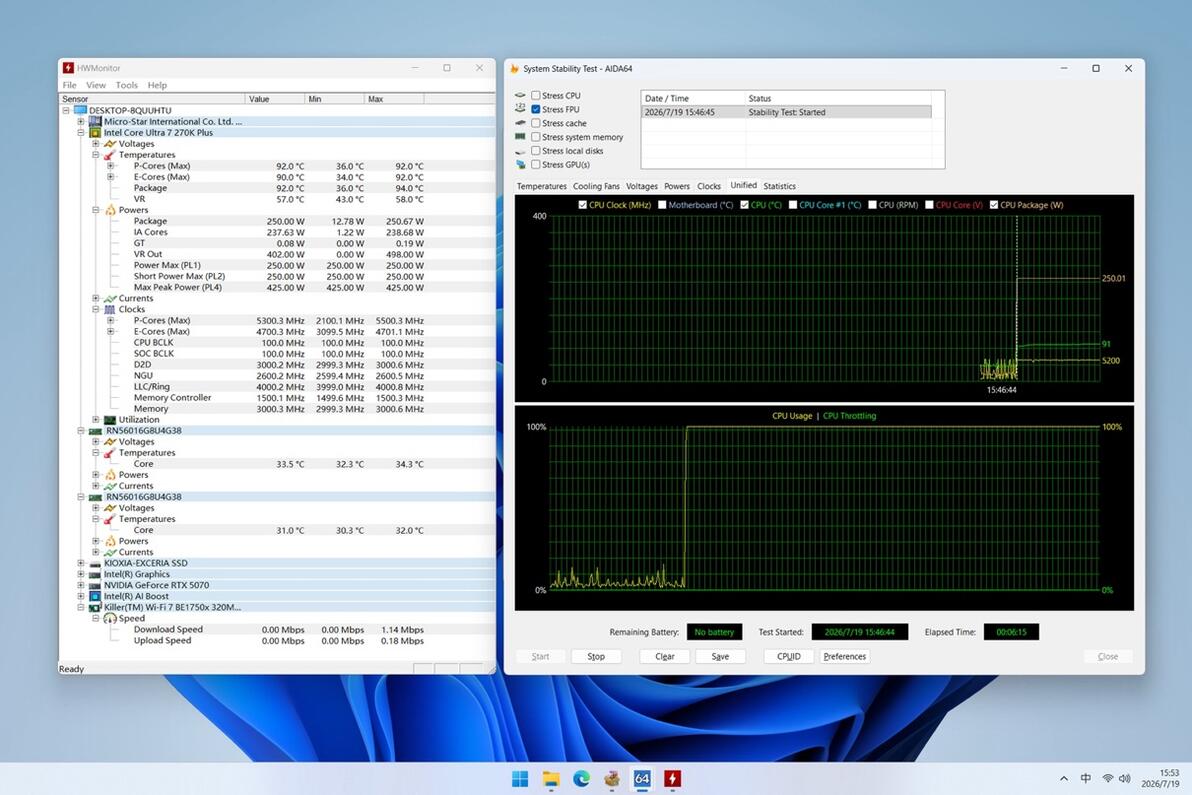Screen dimensions: 1192x795
Task: Uncheck the Stress FPU checkbox
Action: point(536,109)
